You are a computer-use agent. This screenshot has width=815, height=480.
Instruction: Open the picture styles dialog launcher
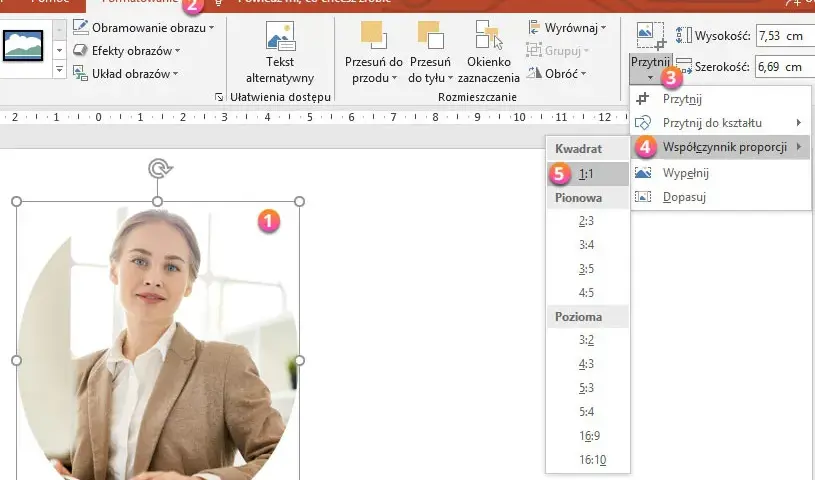pos(219,97)
